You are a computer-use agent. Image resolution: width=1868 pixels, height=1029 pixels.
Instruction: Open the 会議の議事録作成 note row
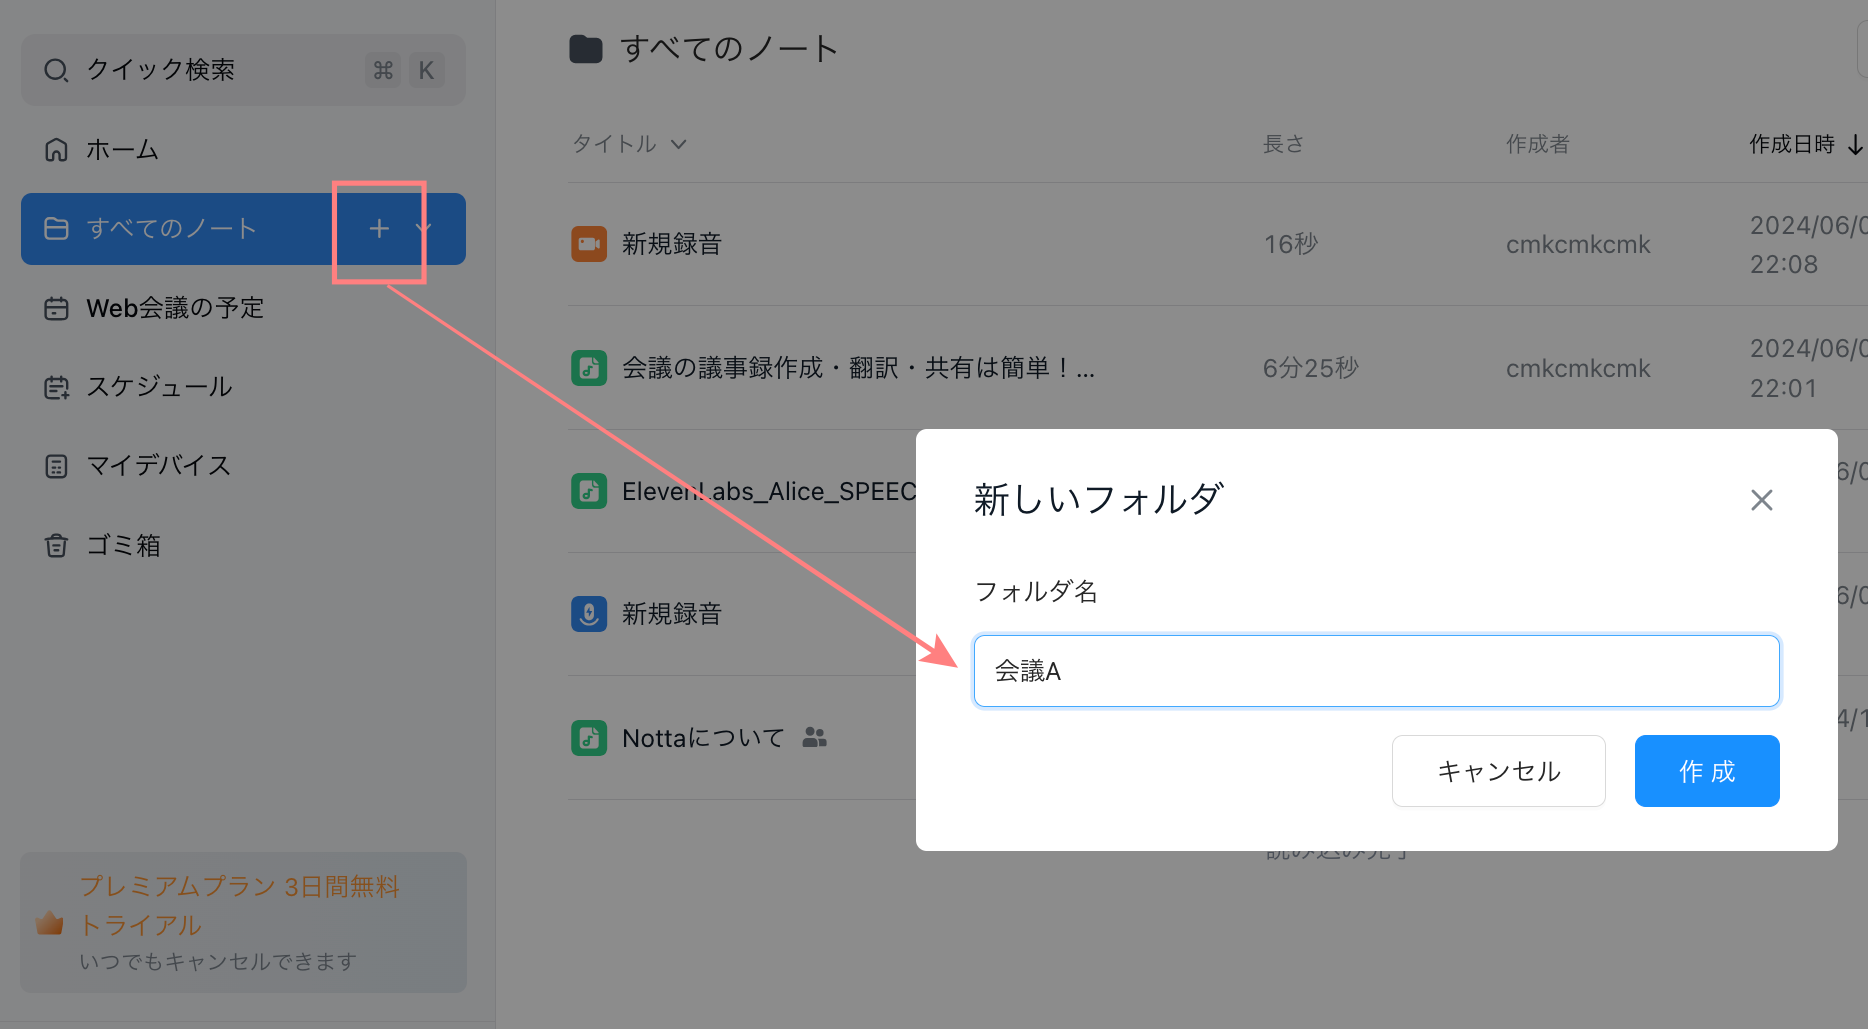(x=858, y=368)
